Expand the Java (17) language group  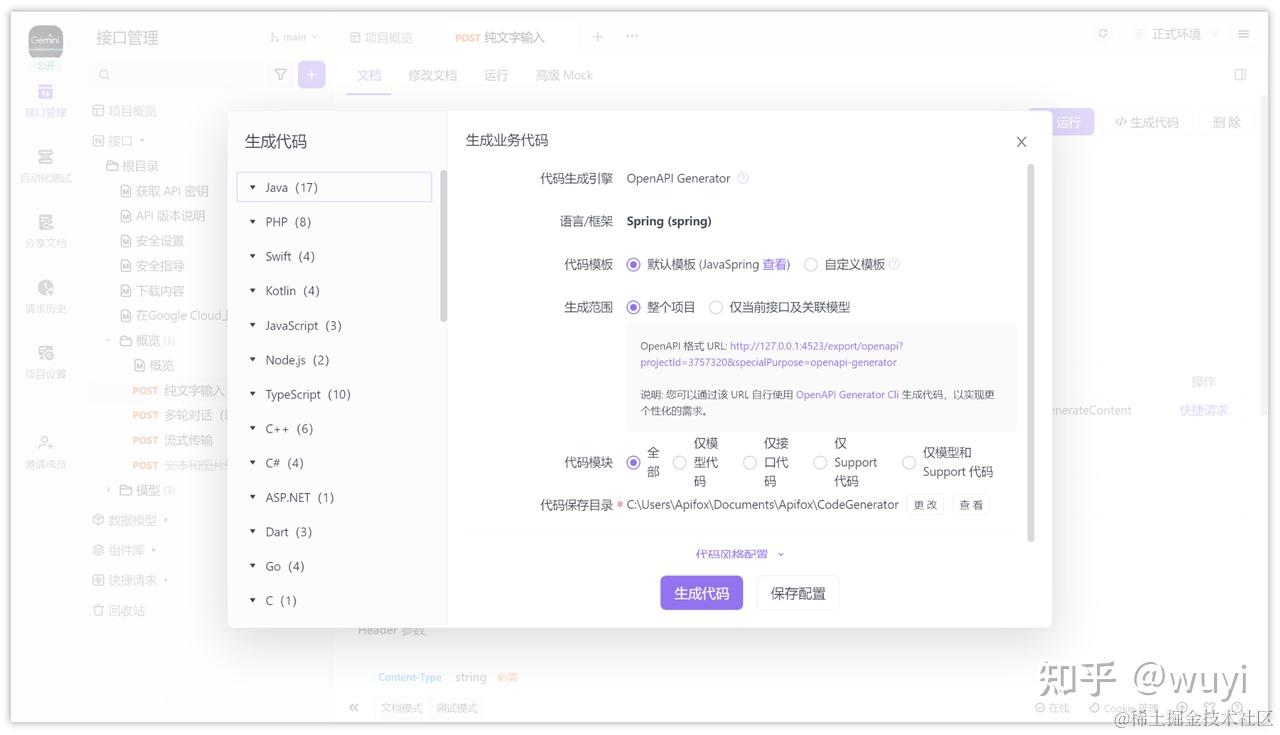coord(334,187)
